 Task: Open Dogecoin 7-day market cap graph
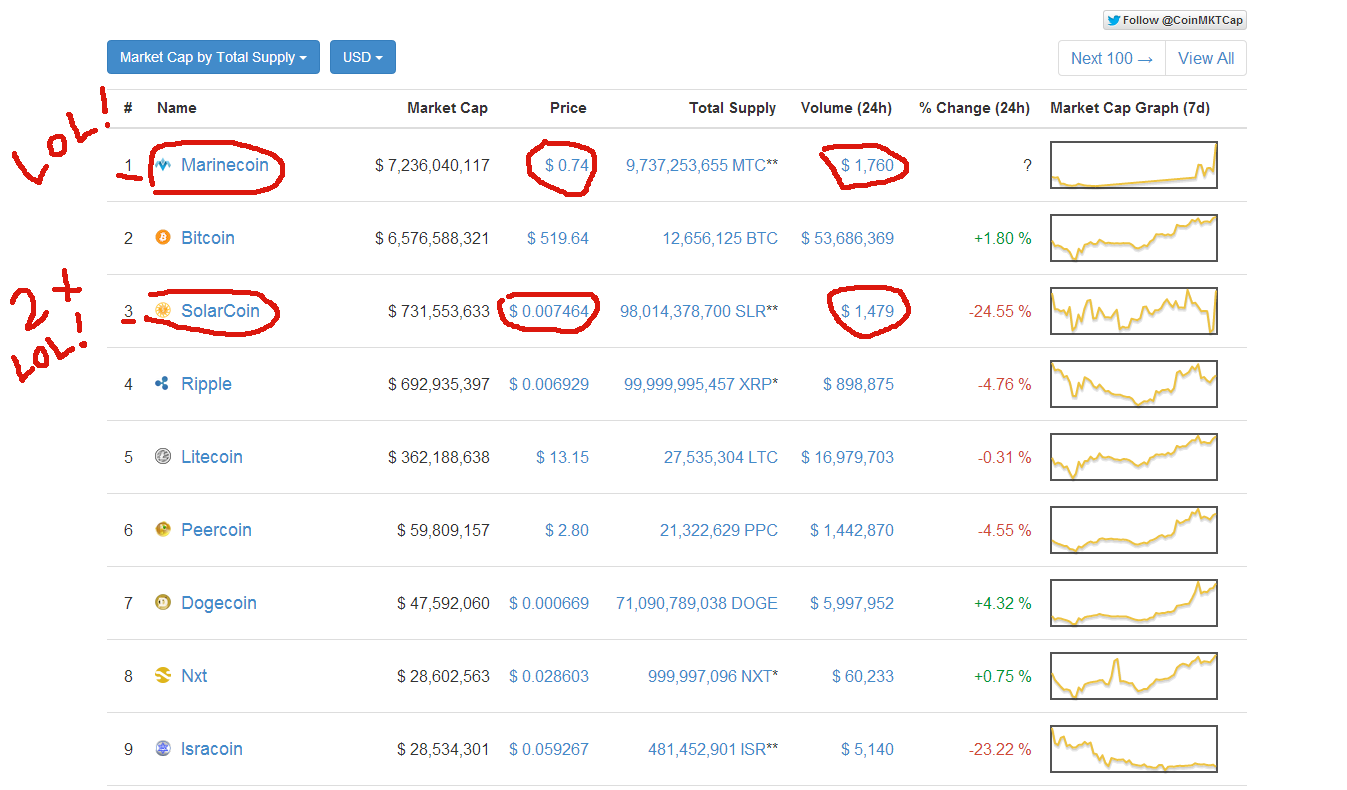(x=1134, y=603)
